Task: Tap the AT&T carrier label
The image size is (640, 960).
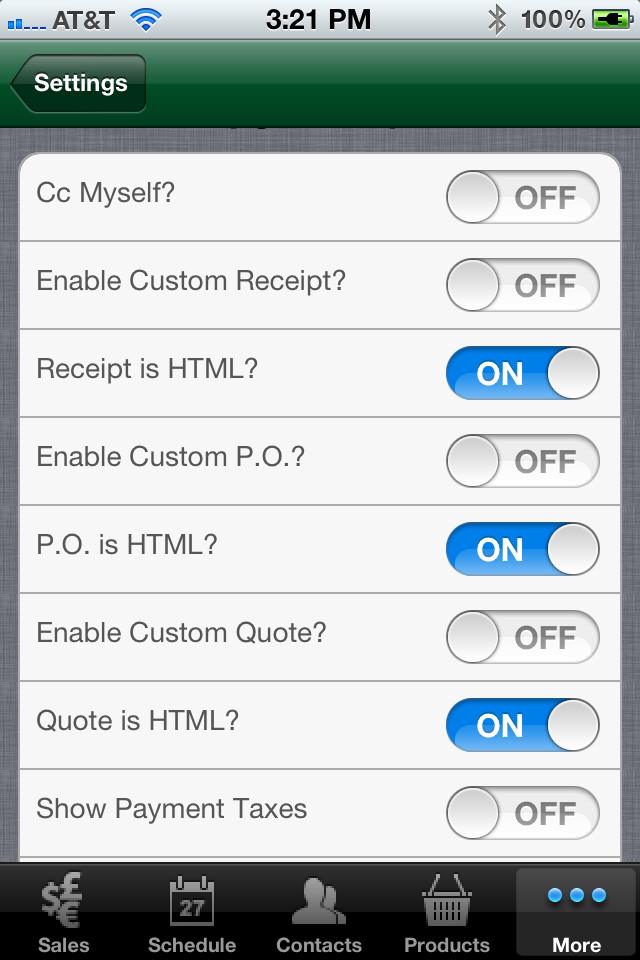Action: point(83,21)
